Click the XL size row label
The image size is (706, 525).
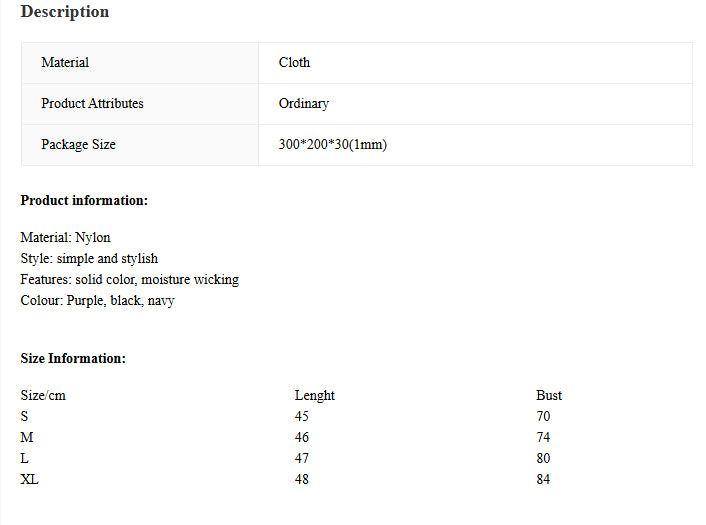pos(30,479)
